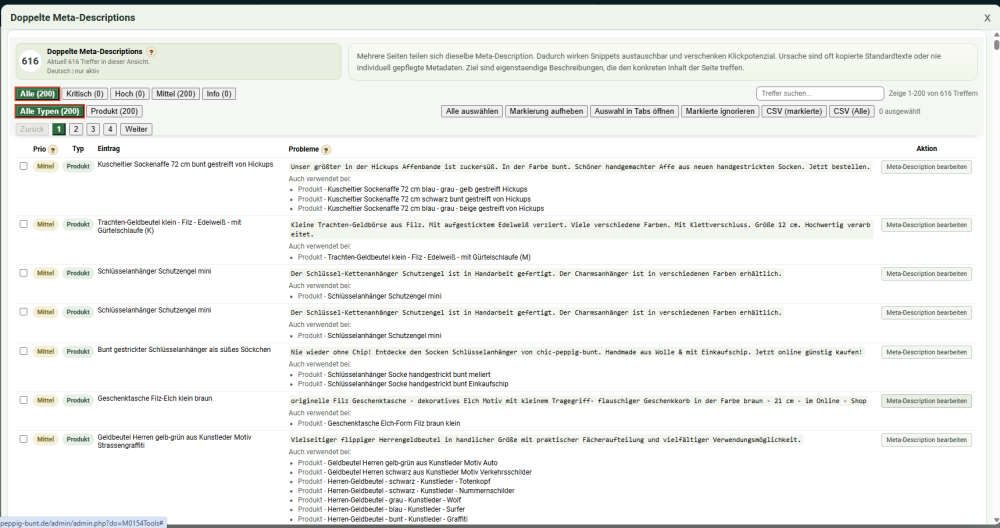Click entry Bunt gestrickter Schlüsselanhänger als süßes Söckchen
This screenshot has width=1000, height=528.
coord(184,349)
